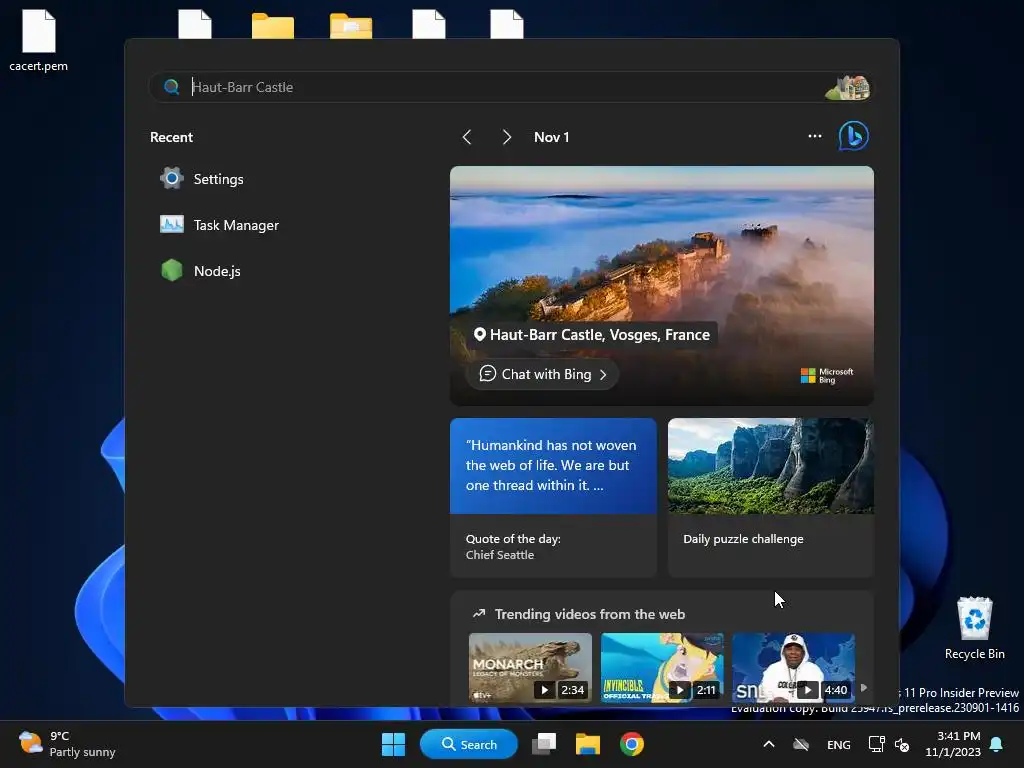
Task: Play the Invincible official trailer video
Action: coord(662,668)
